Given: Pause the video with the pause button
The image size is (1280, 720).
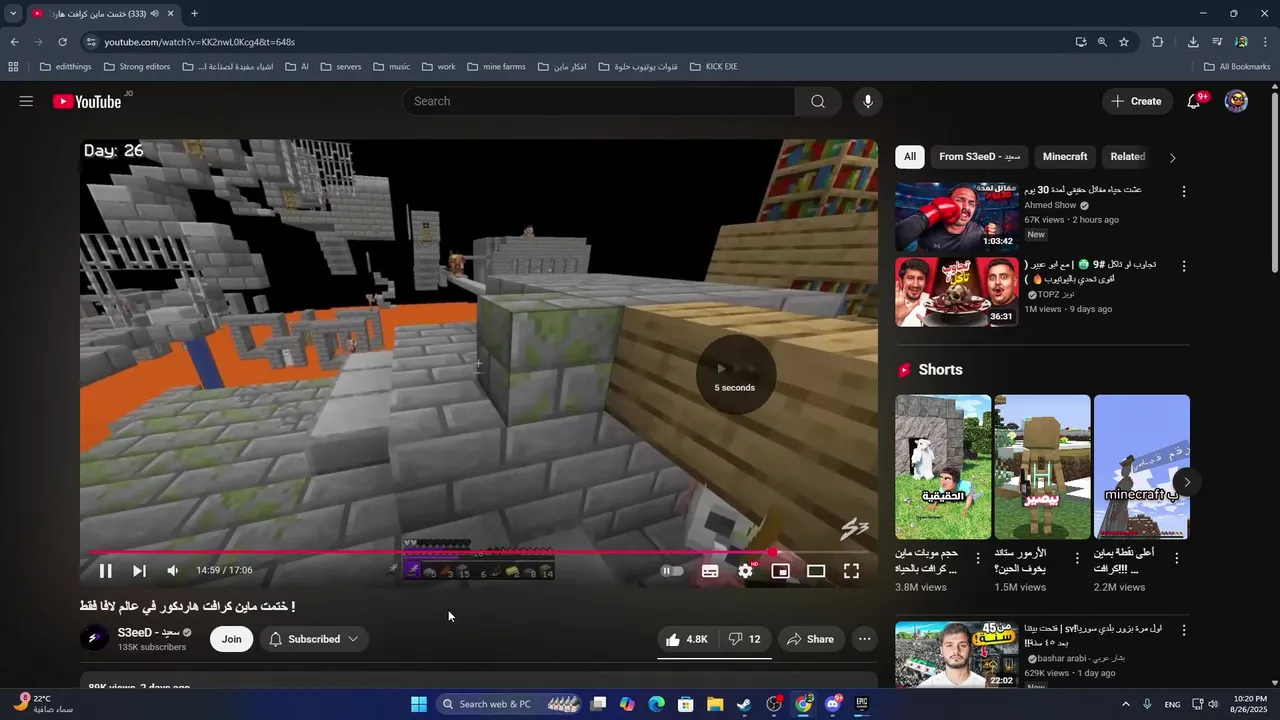Looking at the screenshot, I should pyautogui.click(x=105, y=571).
